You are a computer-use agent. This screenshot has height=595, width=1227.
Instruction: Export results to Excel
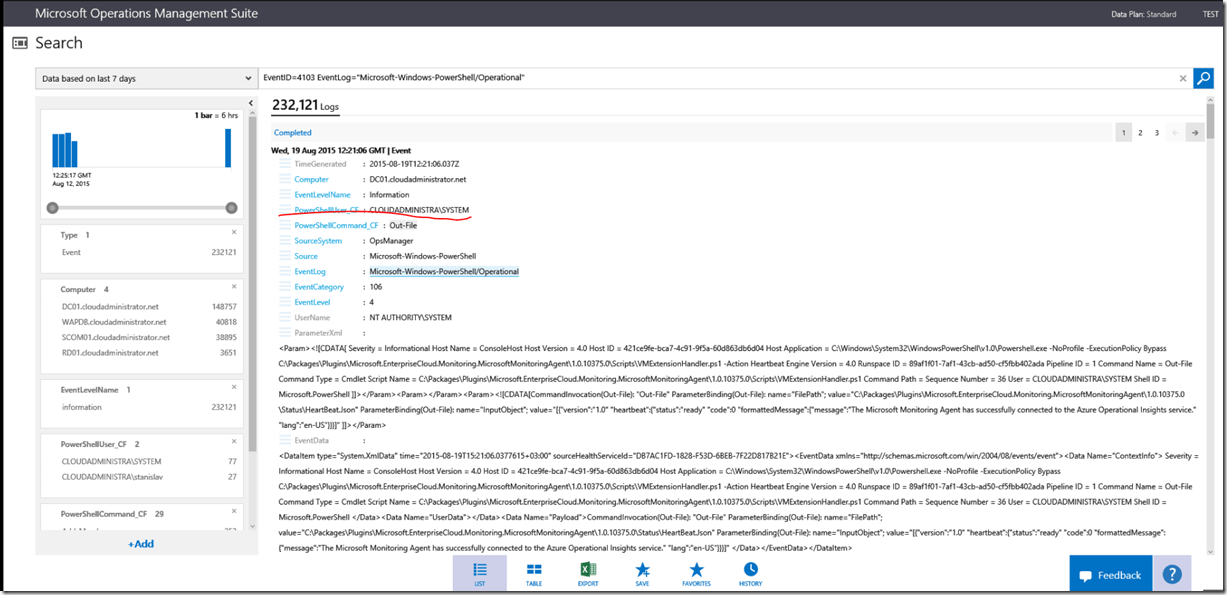pos(588,573)
